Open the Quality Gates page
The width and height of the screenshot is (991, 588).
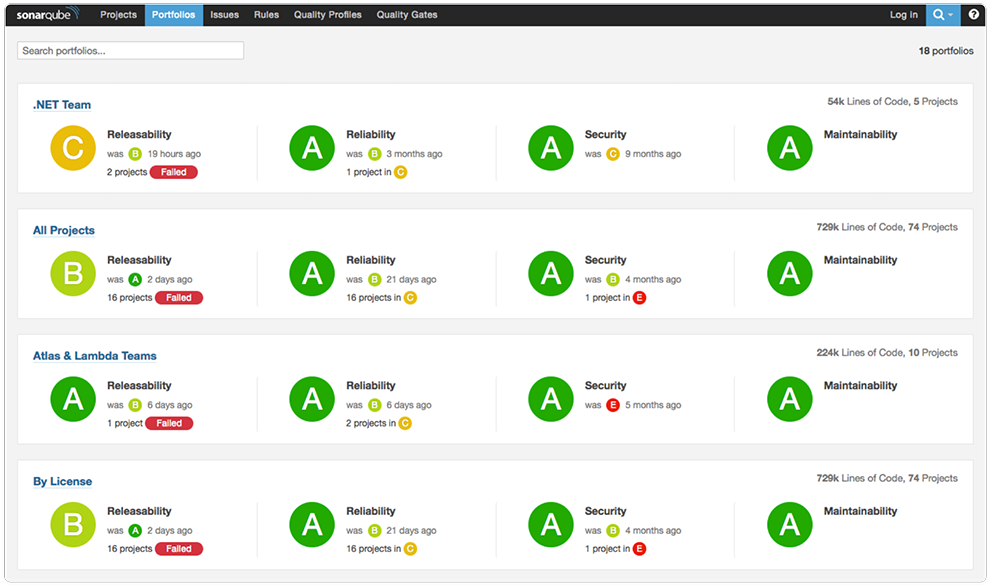click(x=407, y=14)
